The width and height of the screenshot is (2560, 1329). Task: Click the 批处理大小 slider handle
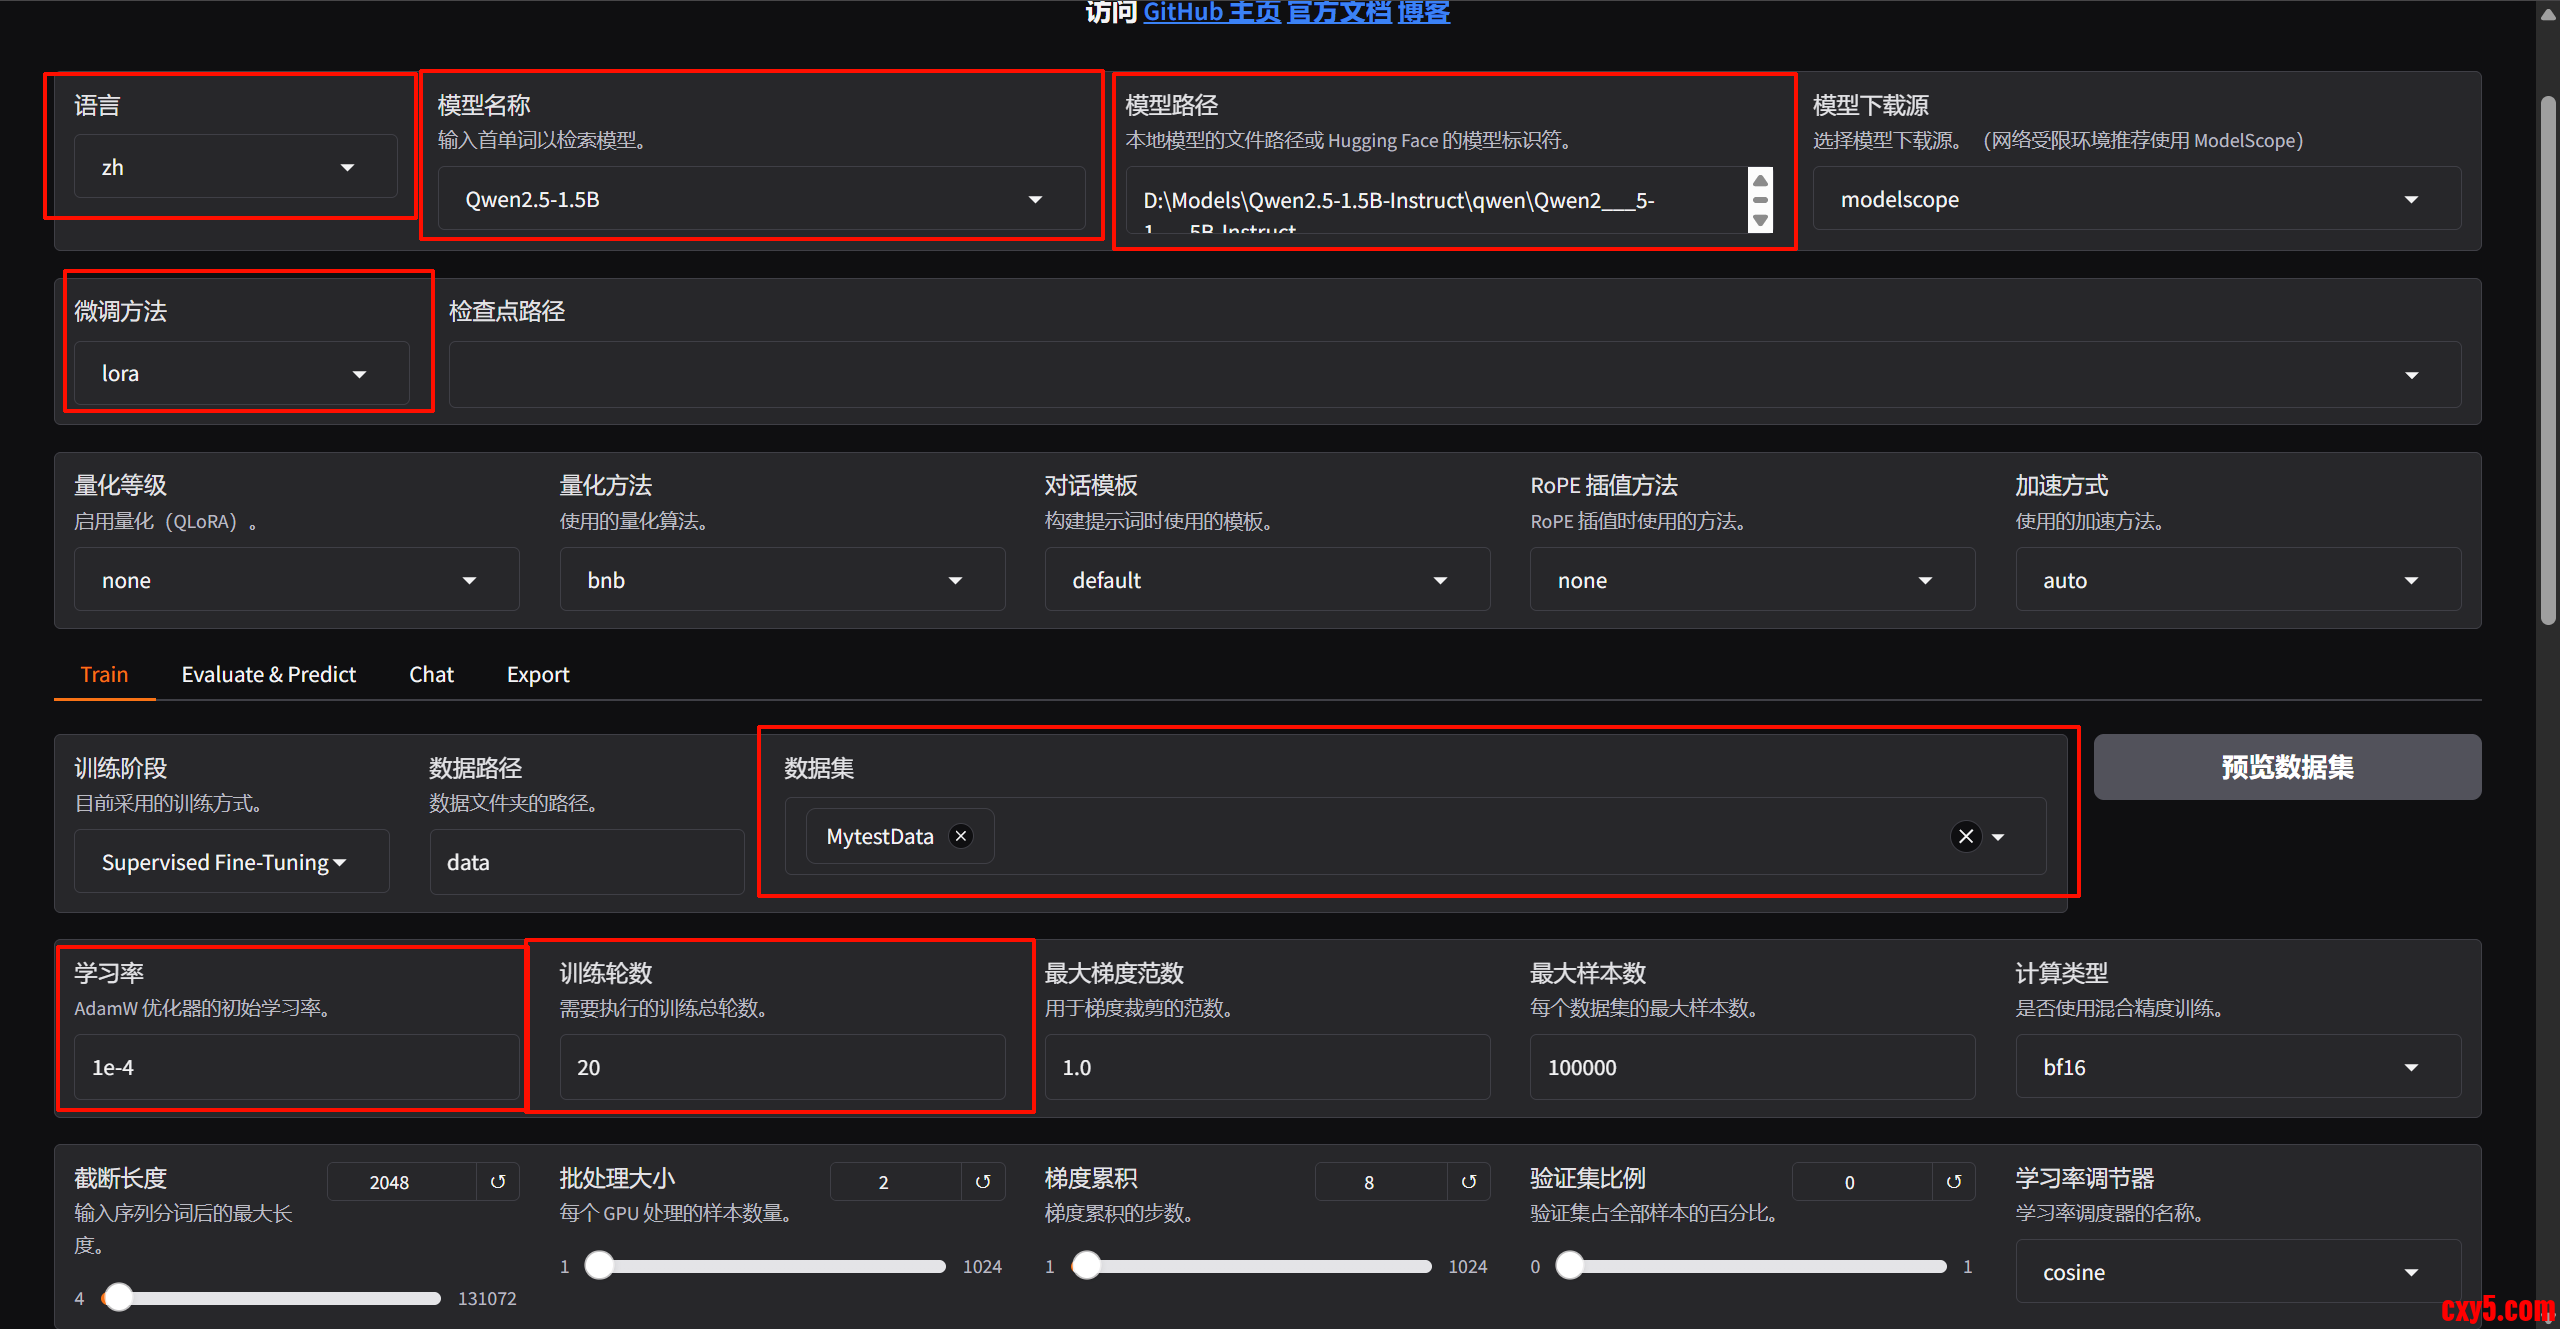click(599, 1266)
